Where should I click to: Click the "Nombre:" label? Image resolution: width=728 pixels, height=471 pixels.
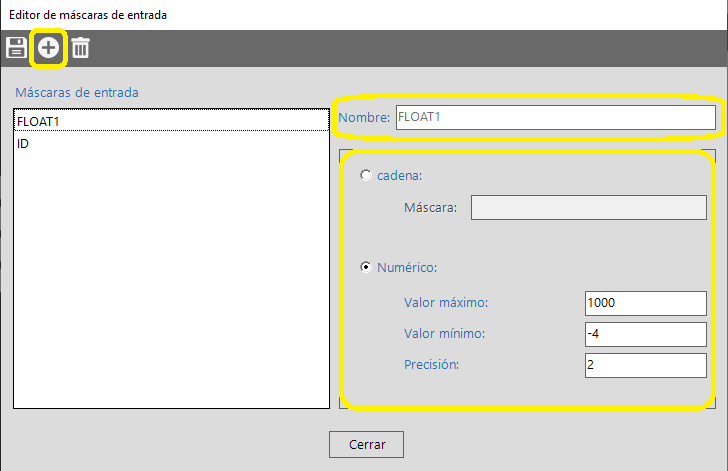[364, 118]
